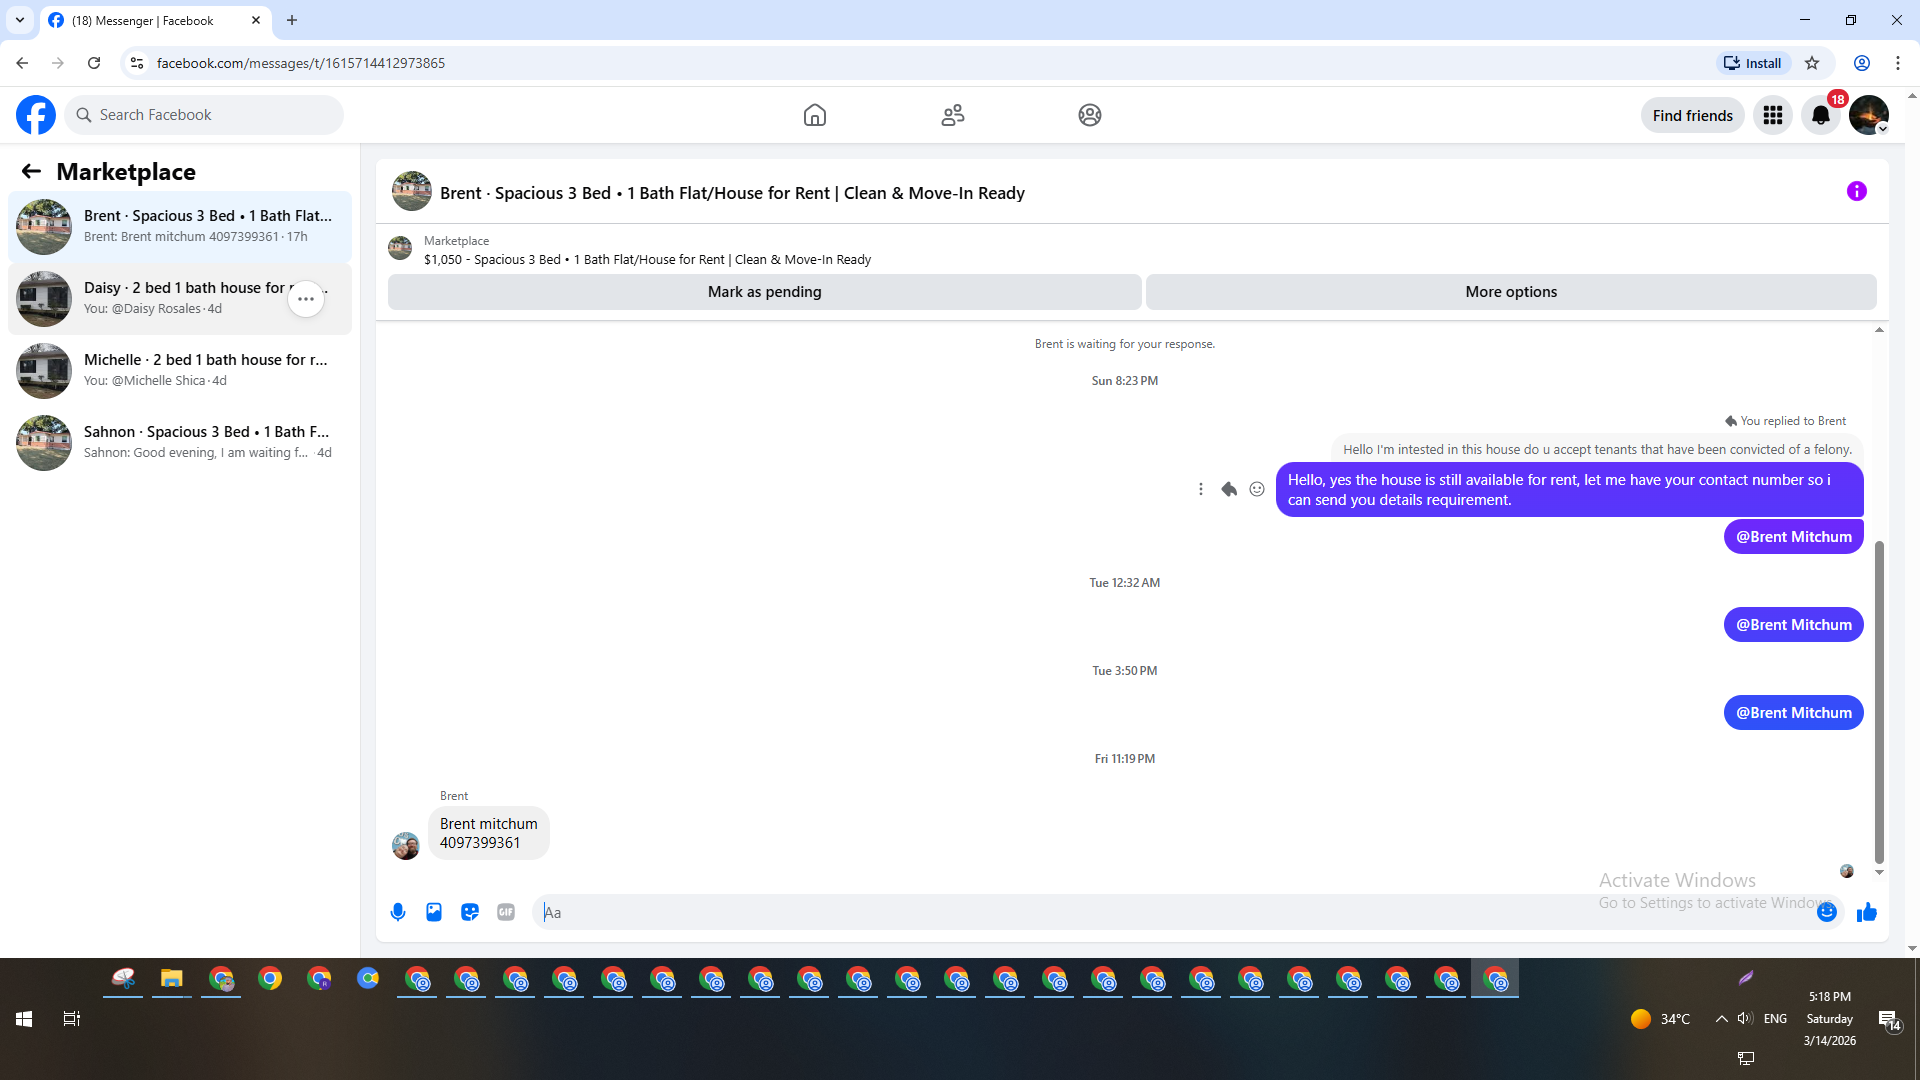Attach a photo file to the message

coord(434,912)
